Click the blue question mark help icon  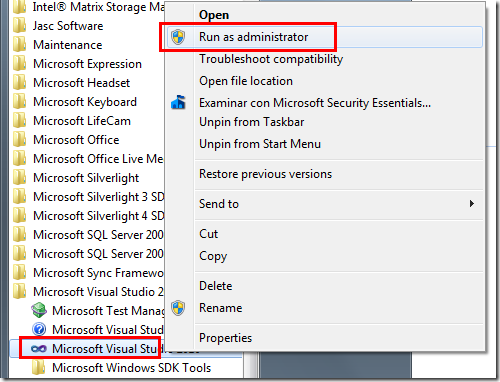tap(39, 330)
